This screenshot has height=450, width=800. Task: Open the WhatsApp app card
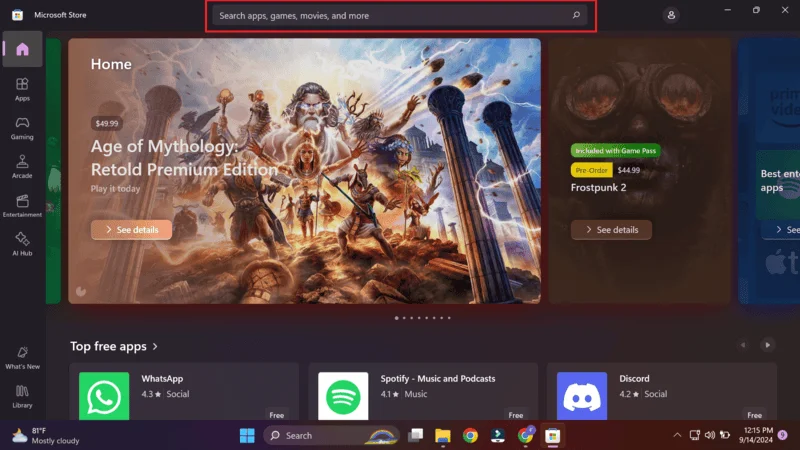184,392
